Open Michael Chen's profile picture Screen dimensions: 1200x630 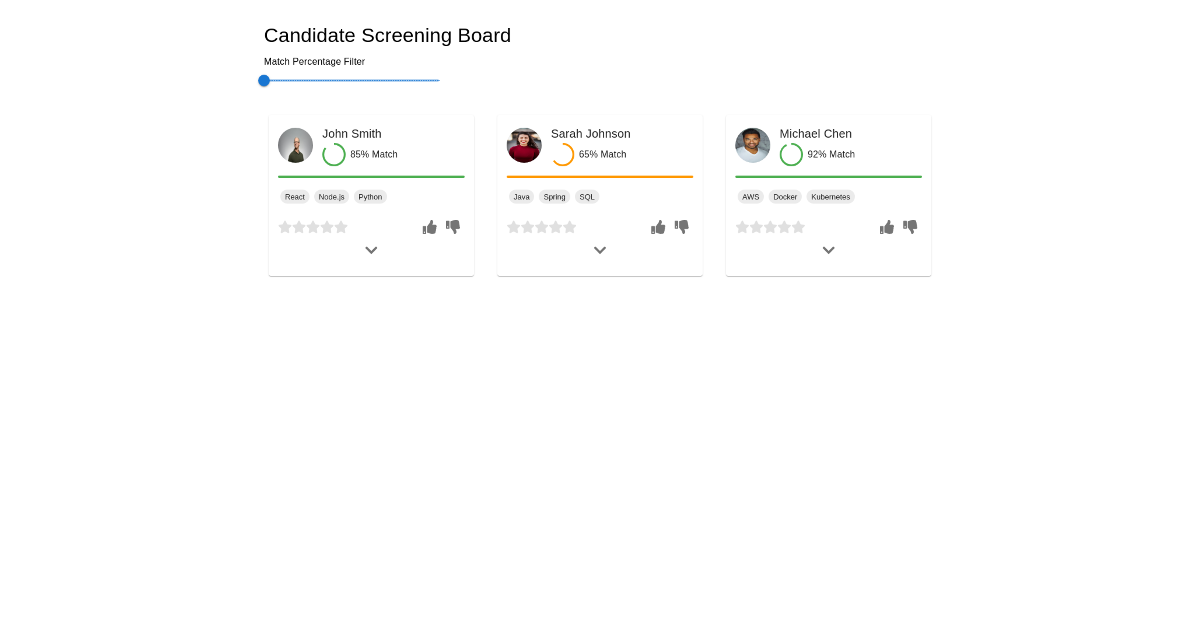coord(752,145)
